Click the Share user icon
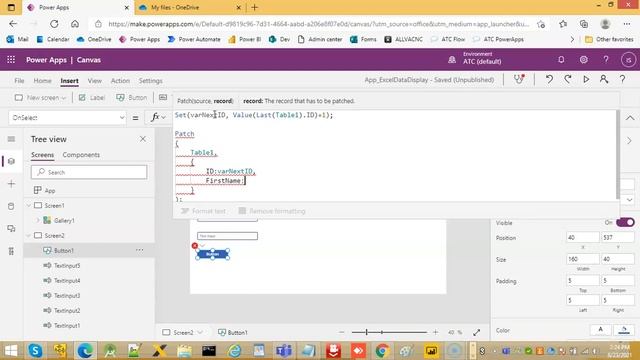Screen dimensions: 640x360 (604, 80)
